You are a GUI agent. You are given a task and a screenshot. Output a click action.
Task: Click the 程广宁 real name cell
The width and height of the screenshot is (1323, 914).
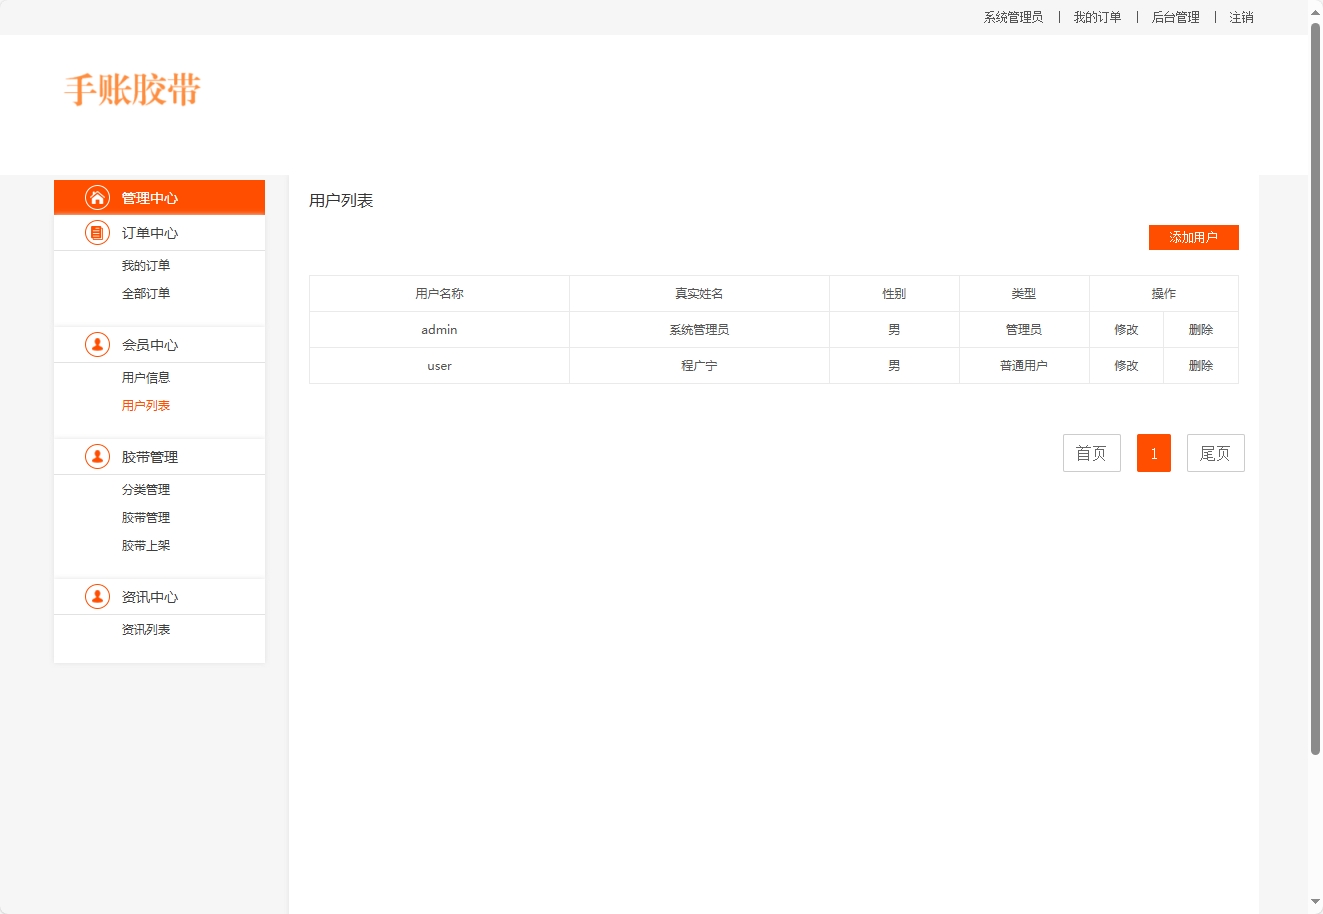[699, 365]
